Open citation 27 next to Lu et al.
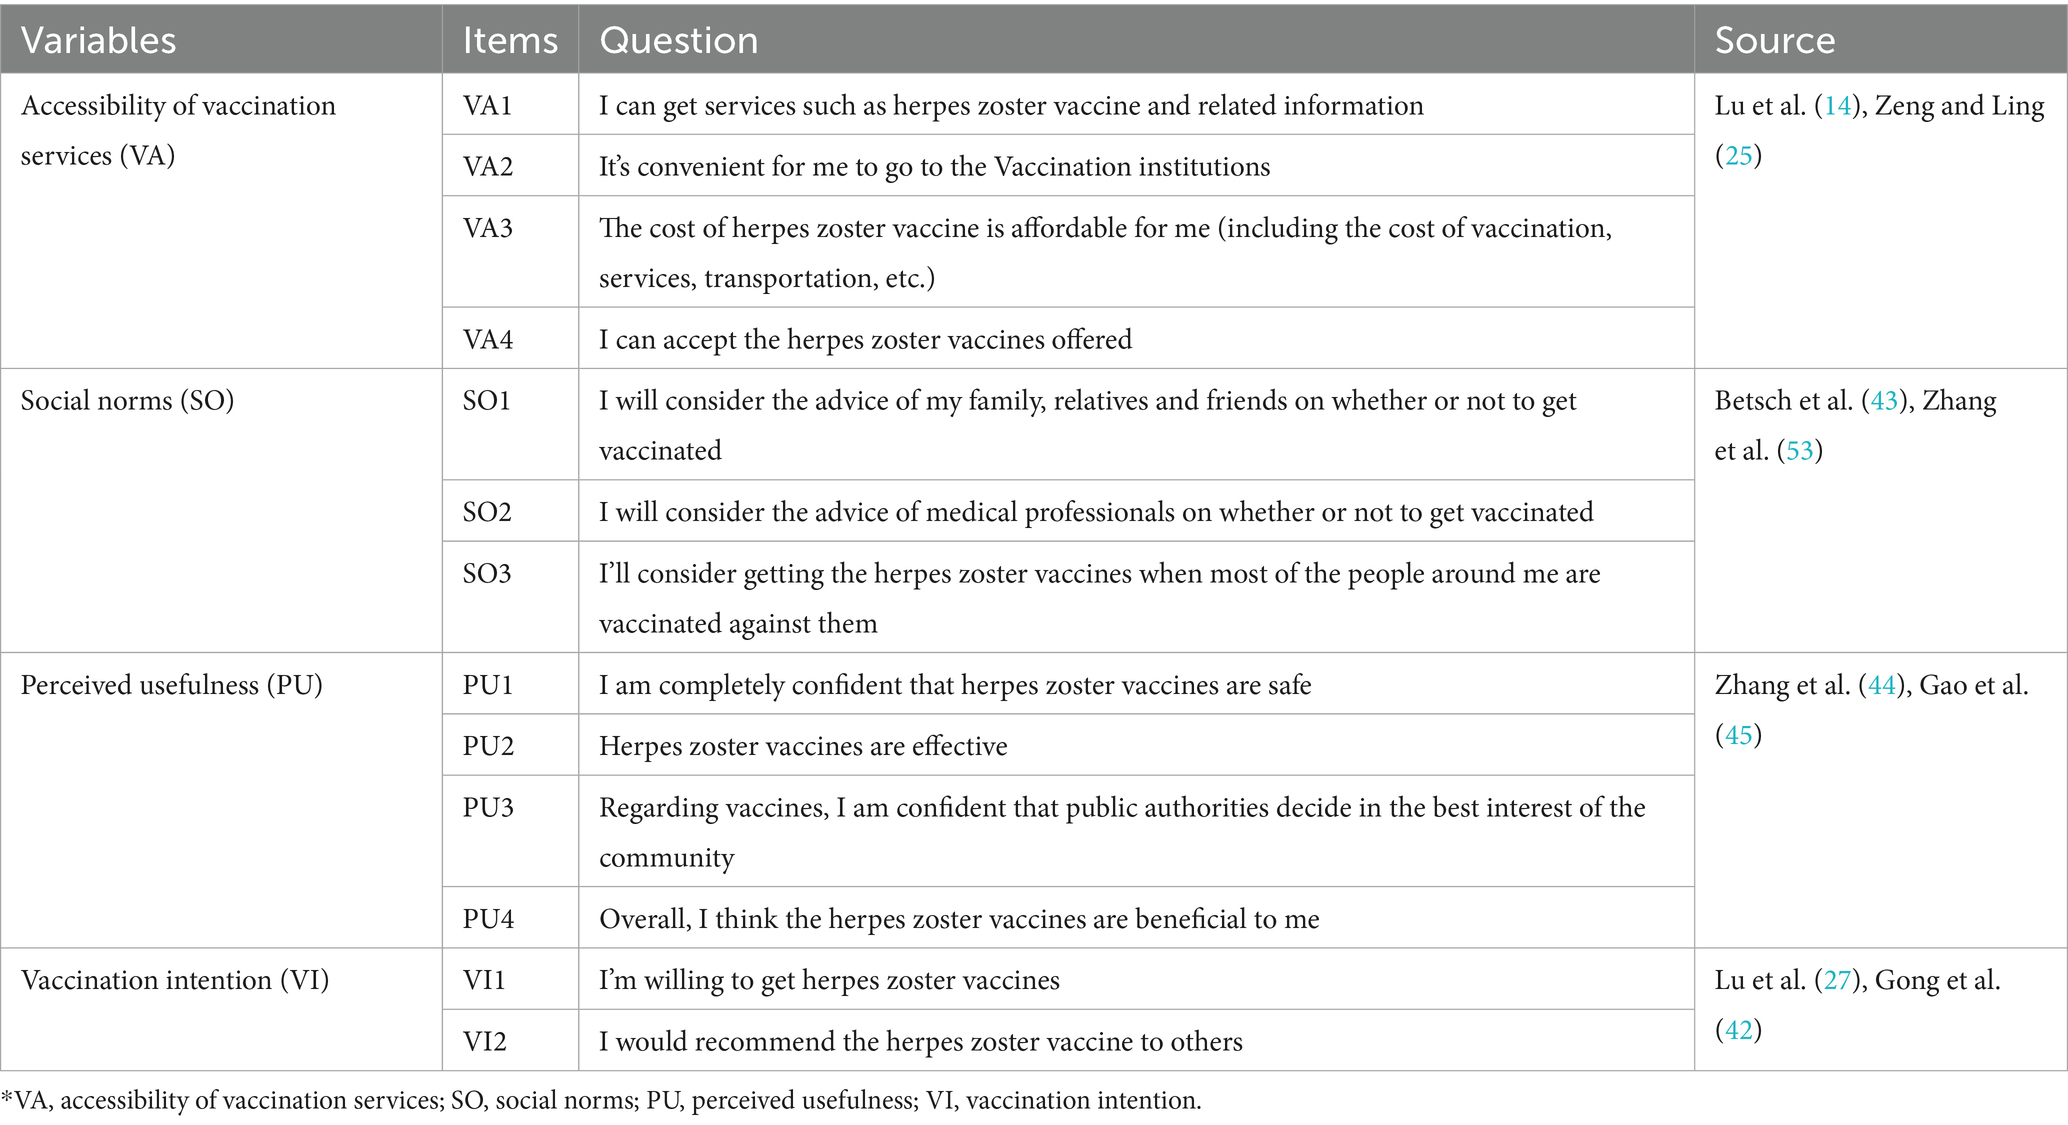The height and width of the screenshot is (1125, 2068). point(1838,980)
